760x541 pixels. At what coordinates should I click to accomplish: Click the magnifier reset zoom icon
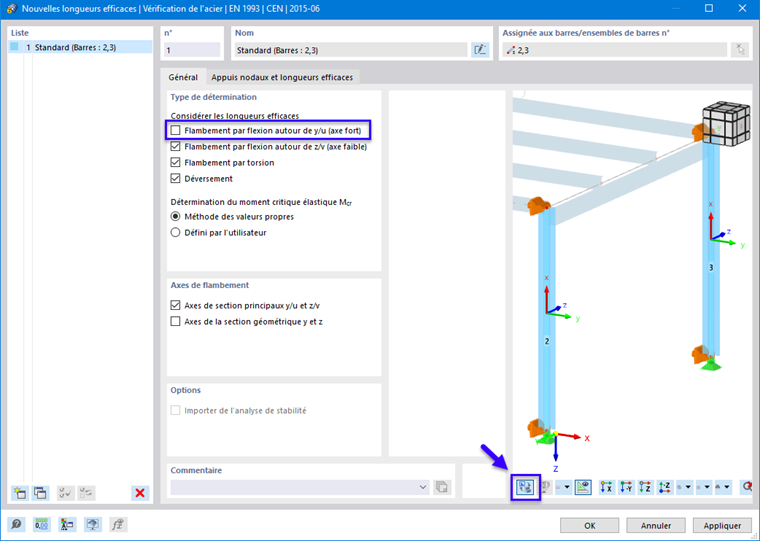(x=747, y=487)
